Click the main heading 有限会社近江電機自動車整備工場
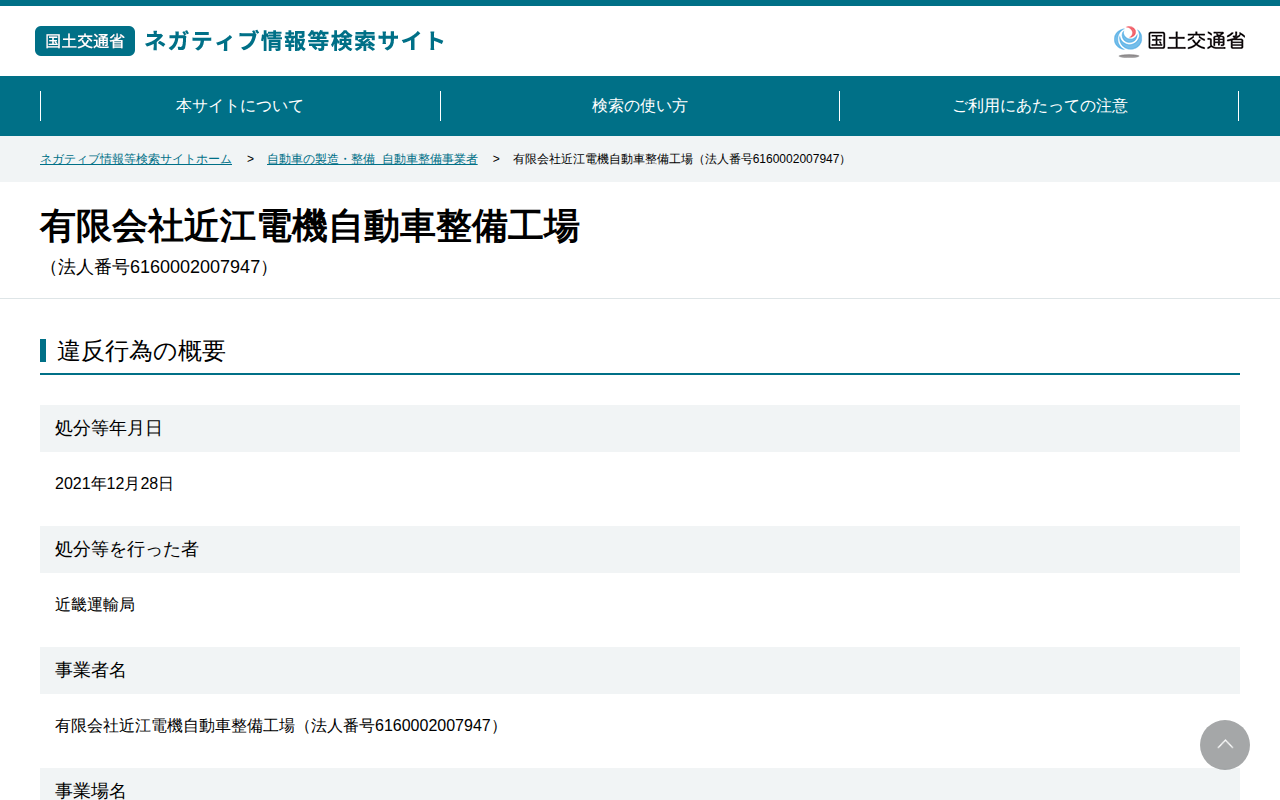Image resolution: width=1280 pixels, height=800 pixels. 310,227
